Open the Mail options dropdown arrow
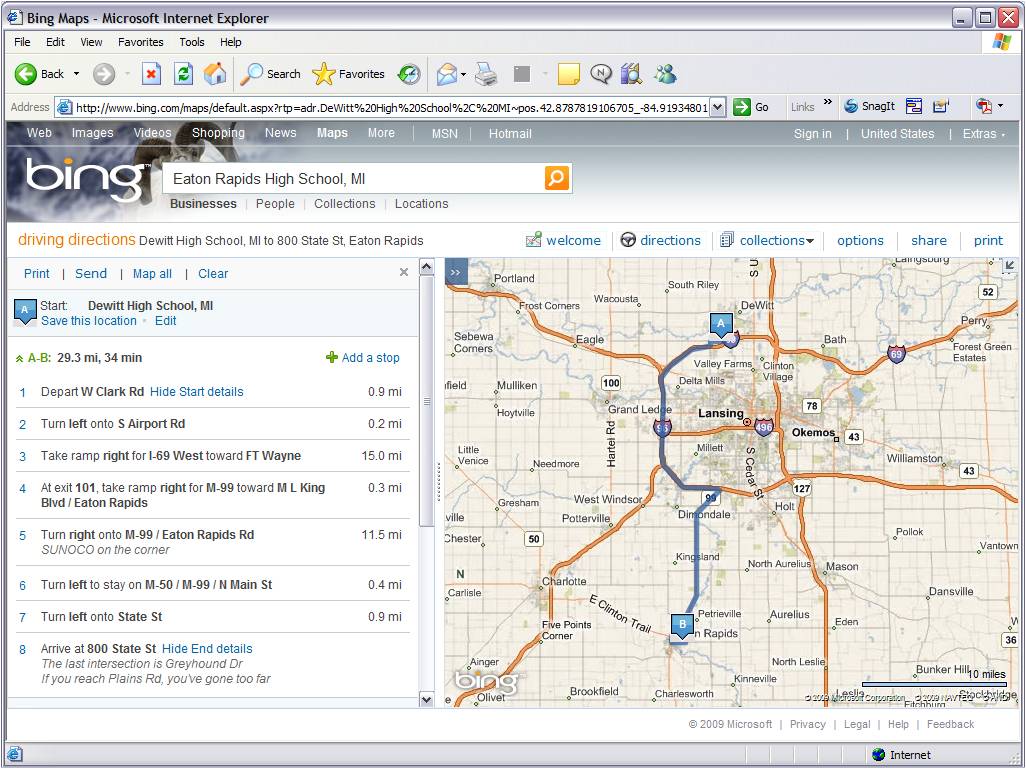Viewport: 1026px width, 770px height. pos(463,74)
